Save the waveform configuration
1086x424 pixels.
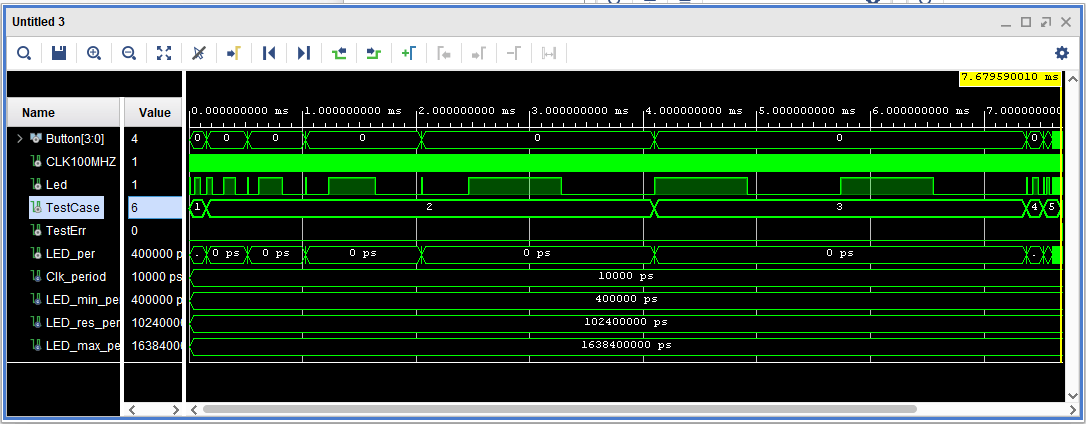(58, 53)
